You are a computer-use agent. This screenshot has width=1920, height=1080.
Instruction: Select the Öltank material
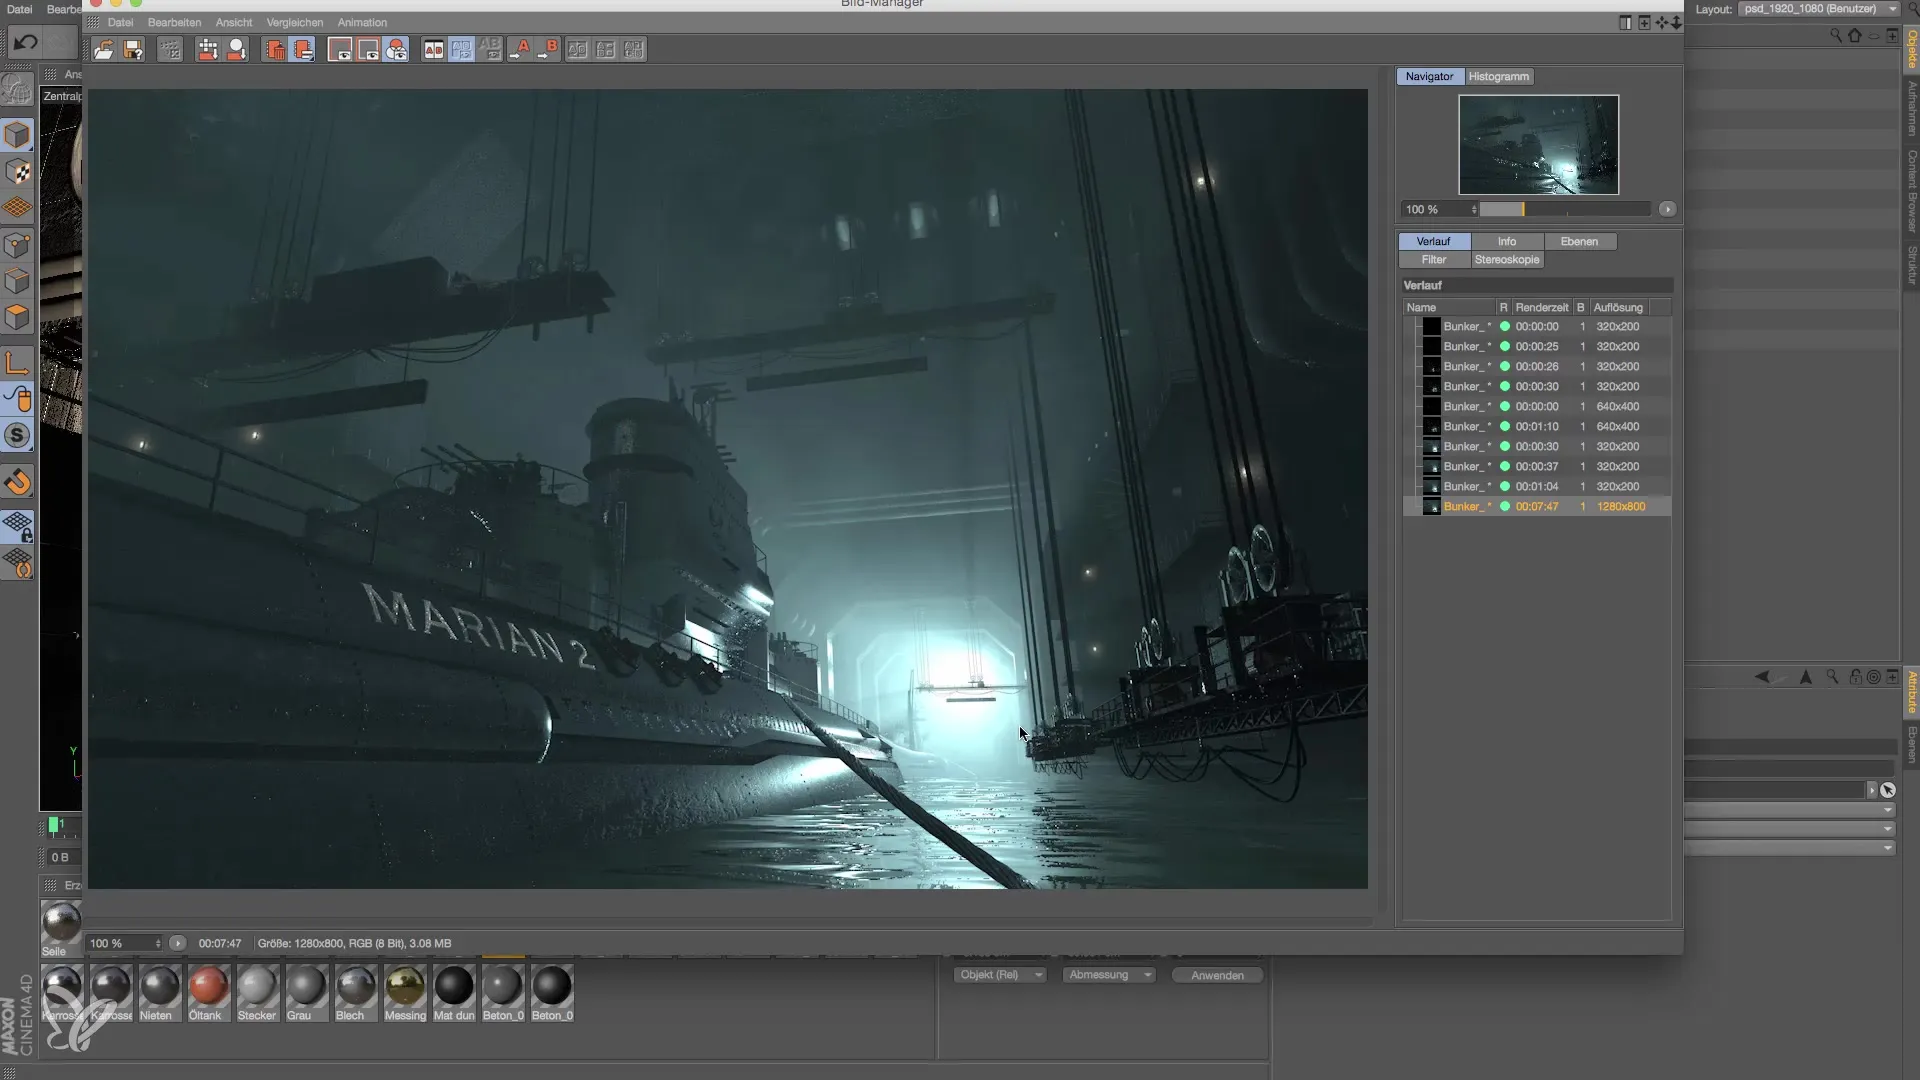tap(208, 993)
